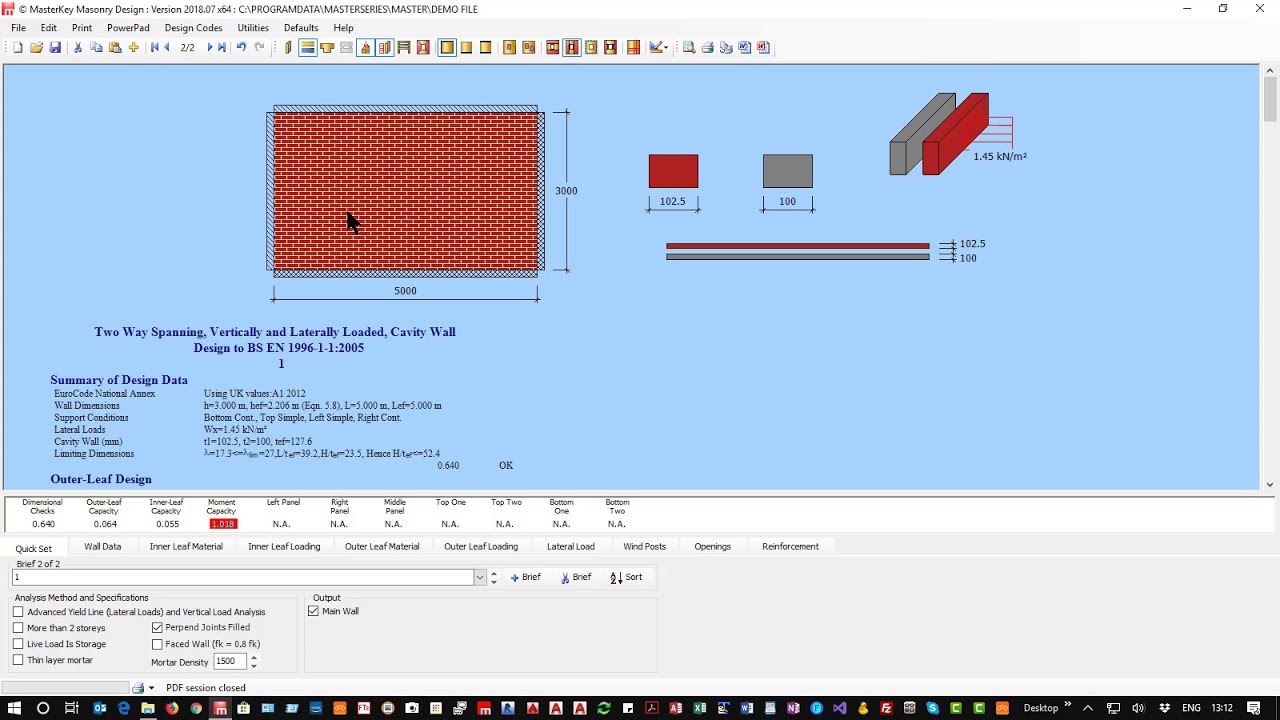Switch to the Wall Data tab
This screenshot has height=720, width=1280.
(102, 546)
